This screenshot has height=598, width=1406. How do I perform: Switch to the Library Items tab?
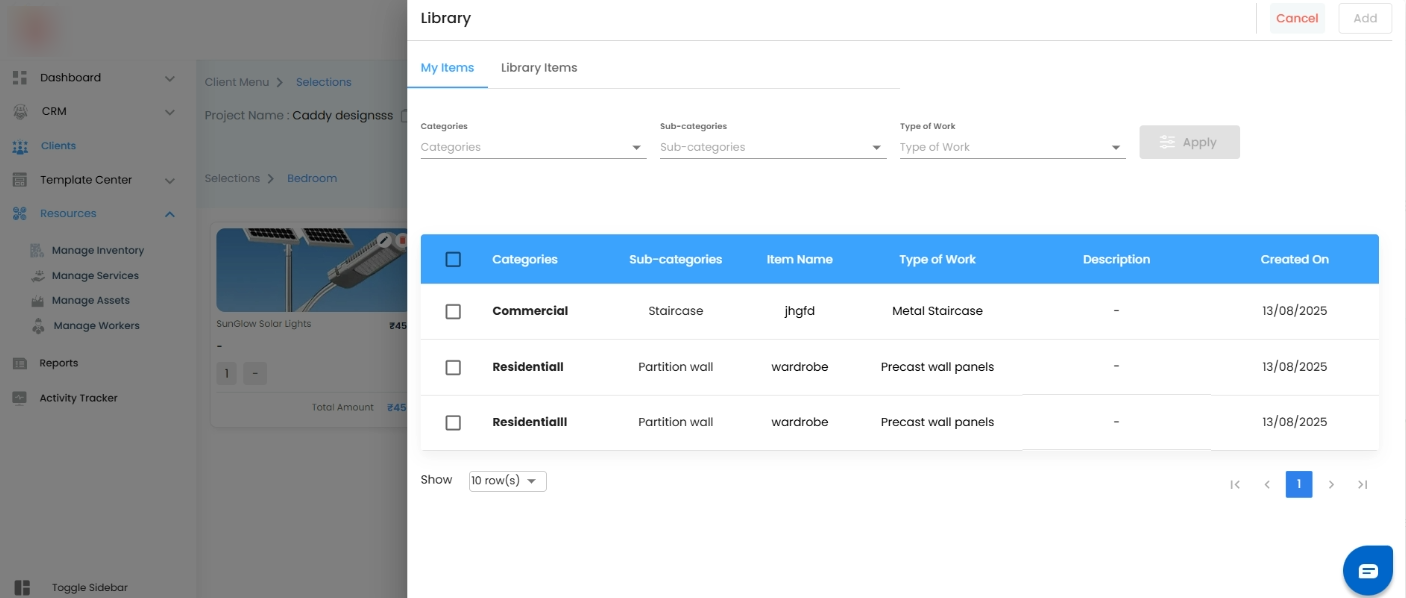coord(539,68)
